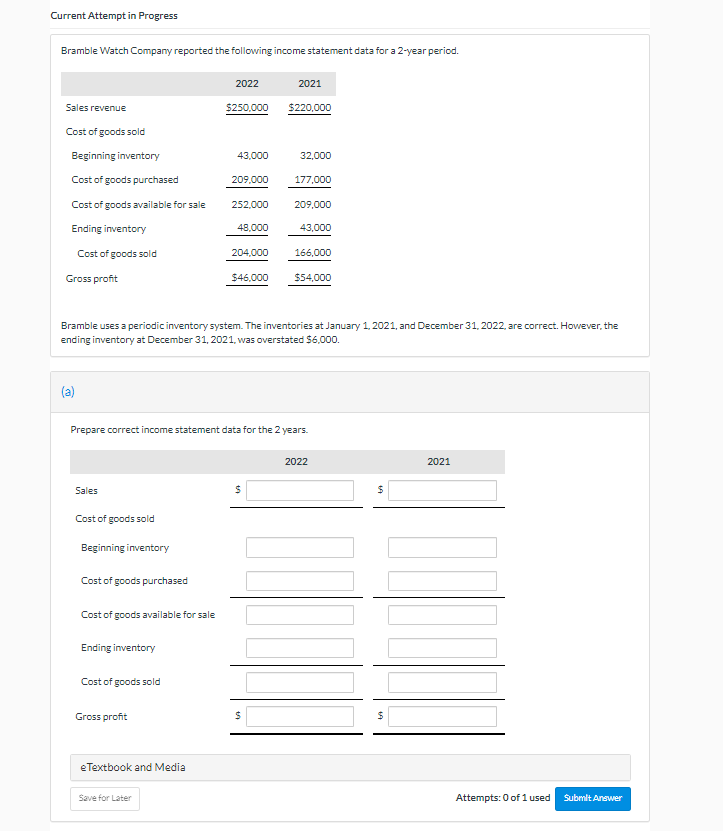
Task: Click the 2022 ending inventory 48,000 value
Action: (252, 227)
